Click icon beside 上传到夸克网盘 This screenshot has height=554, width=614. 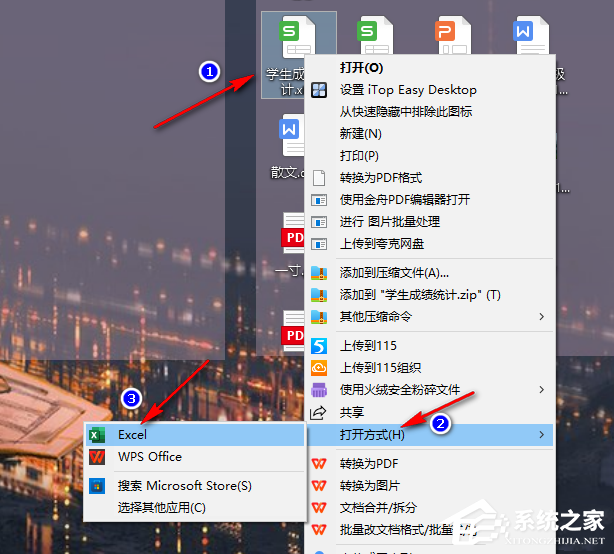319,244
